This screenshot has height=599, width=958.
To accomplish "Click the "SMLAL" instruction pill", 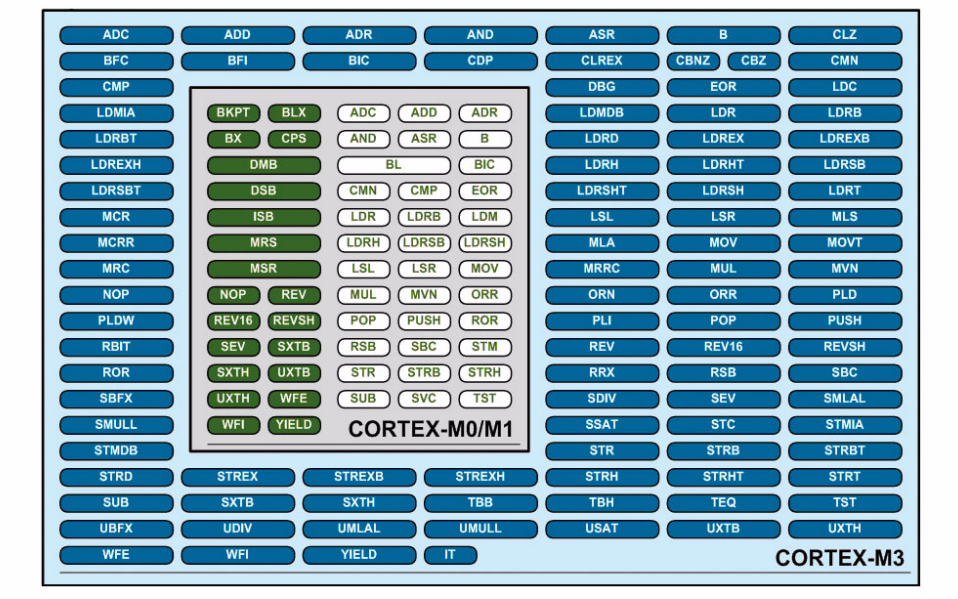I will [845, 399].
